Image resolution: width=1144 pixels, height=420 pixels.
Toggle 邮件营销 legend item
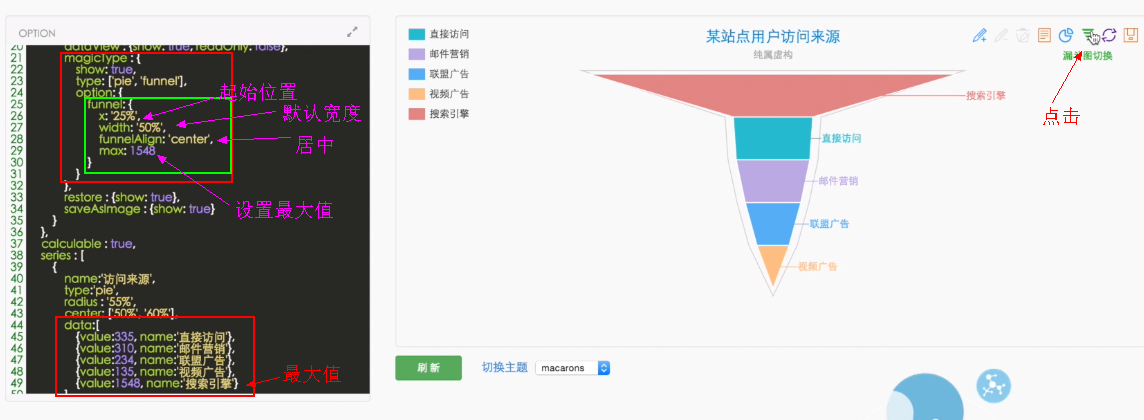(x=438, y=54)
